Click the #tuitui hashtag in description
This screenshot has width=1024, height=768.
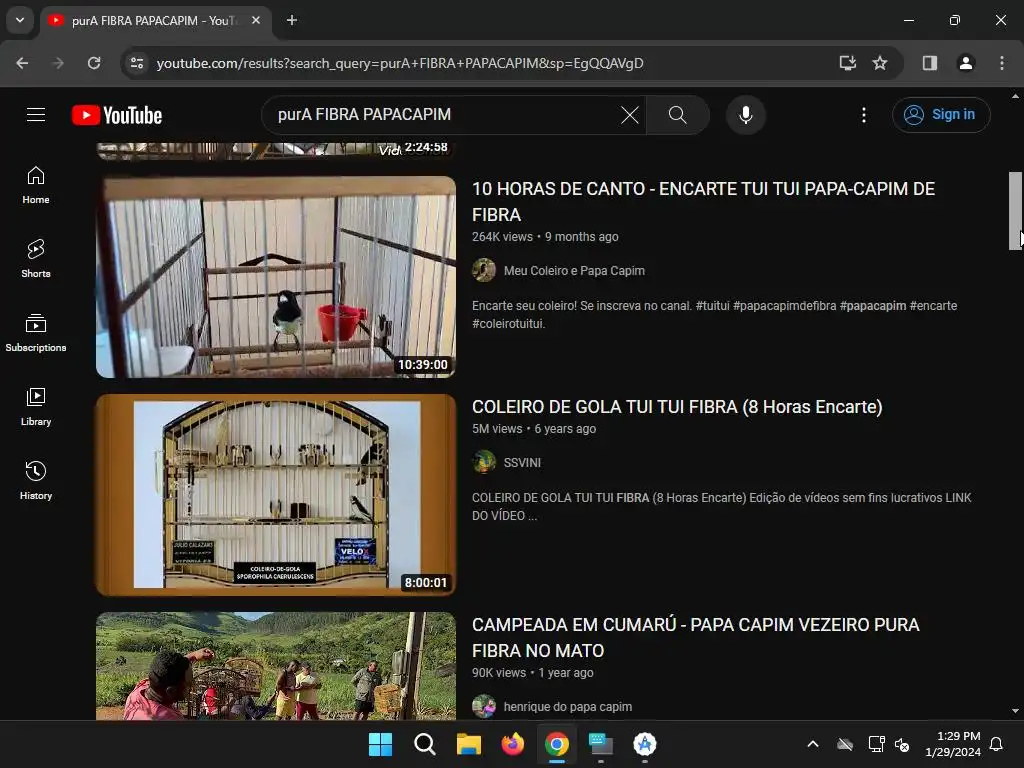pyautogui.click(x=712, y=306)
